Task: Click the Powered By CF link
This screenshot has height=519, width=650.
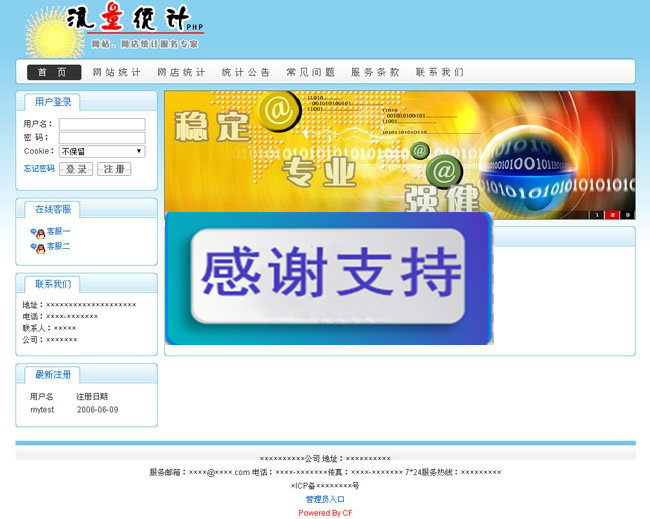Action: [x=325, y=513]
